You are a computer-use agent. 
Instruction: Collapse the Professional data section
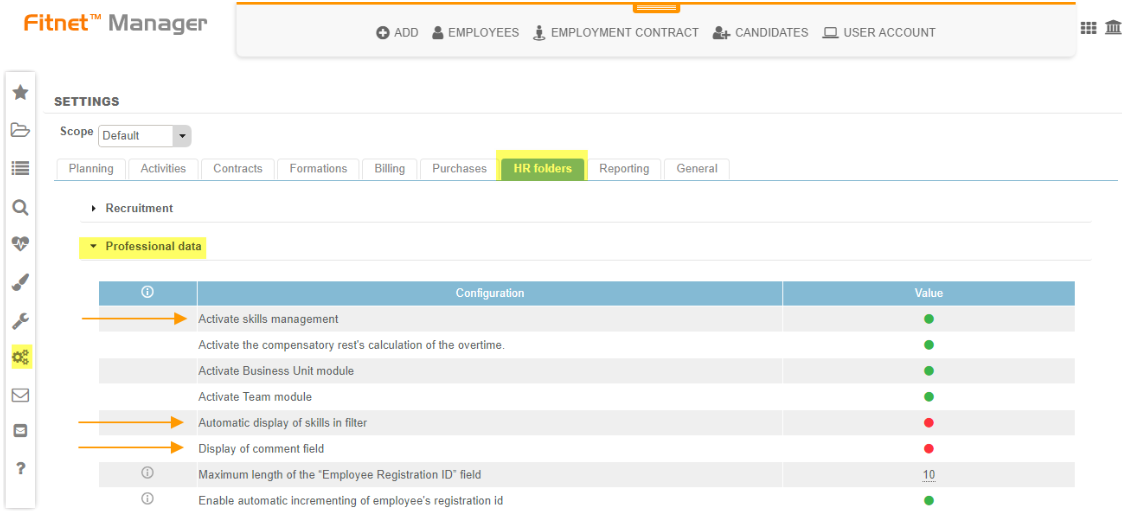click(152, 246)
